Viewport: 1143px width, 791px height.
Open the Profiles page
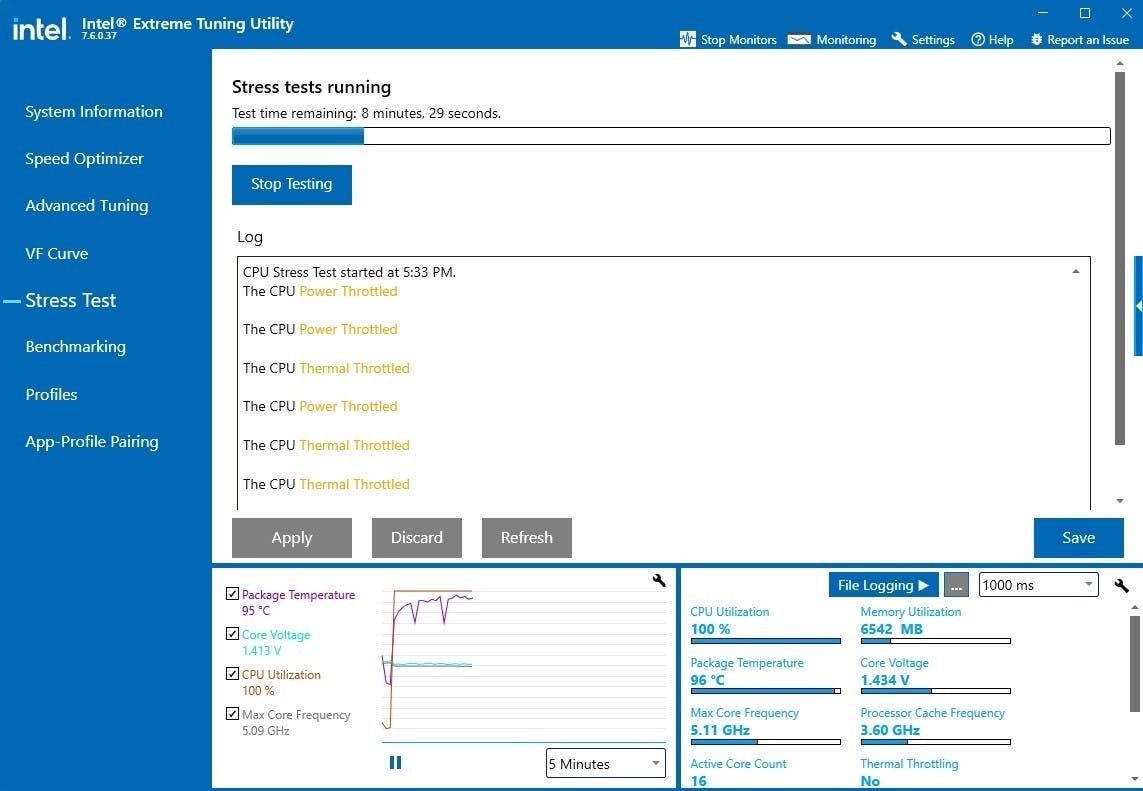click(x=51, y=394)
